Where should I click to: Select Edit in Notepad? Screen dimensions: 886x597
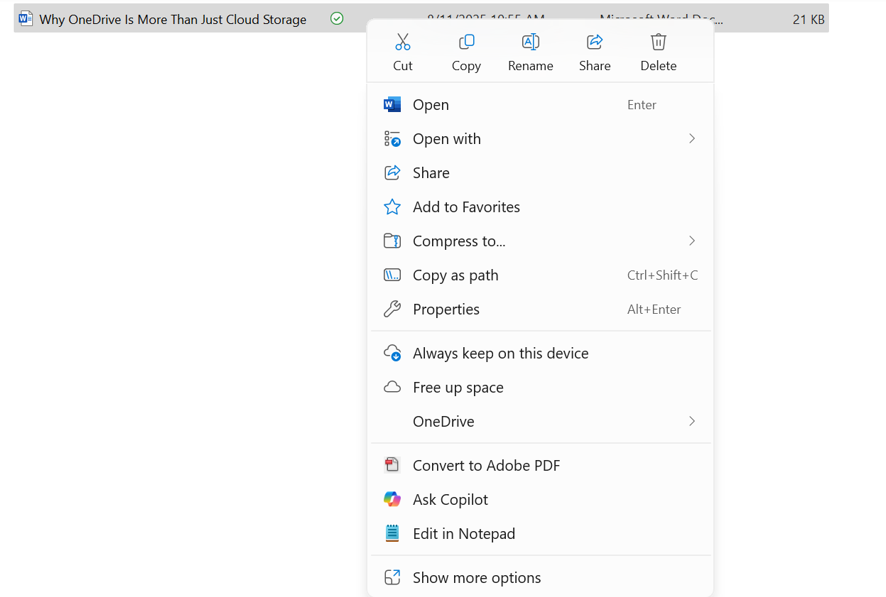pyautogui.click(x=541, y=533)
